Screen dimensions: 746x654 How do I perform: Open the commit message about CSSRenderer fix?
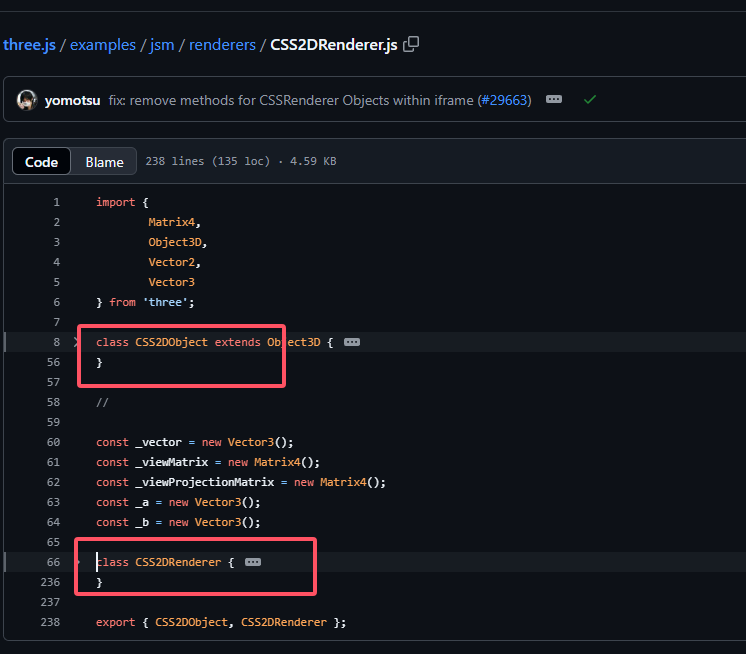[x=290, y=100]
